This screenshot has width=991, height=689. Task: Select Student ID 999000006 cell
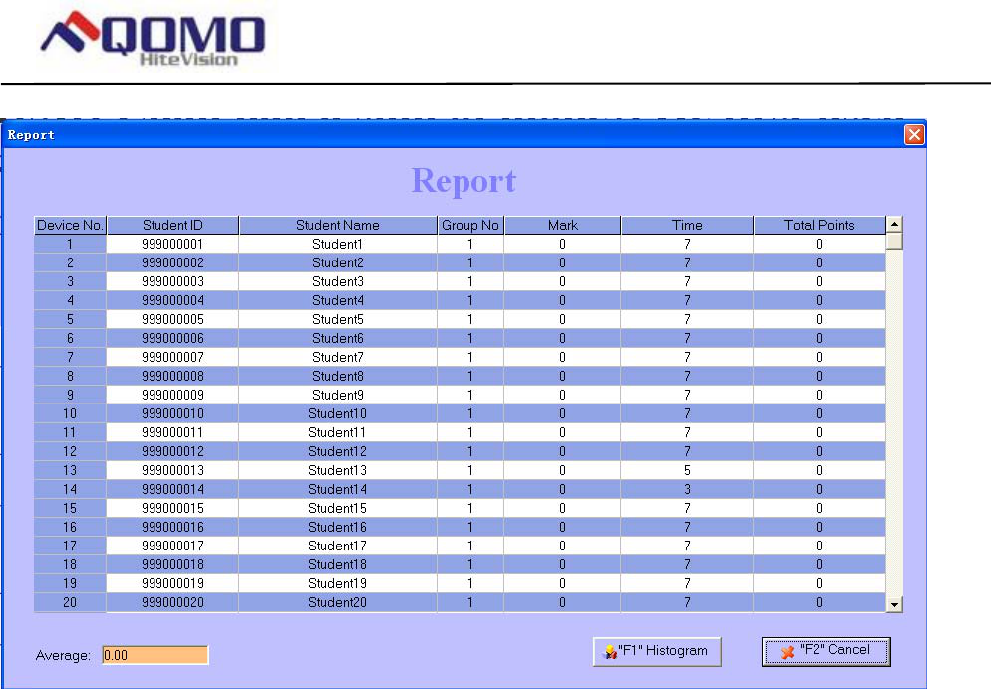click(x=173, y=338)
